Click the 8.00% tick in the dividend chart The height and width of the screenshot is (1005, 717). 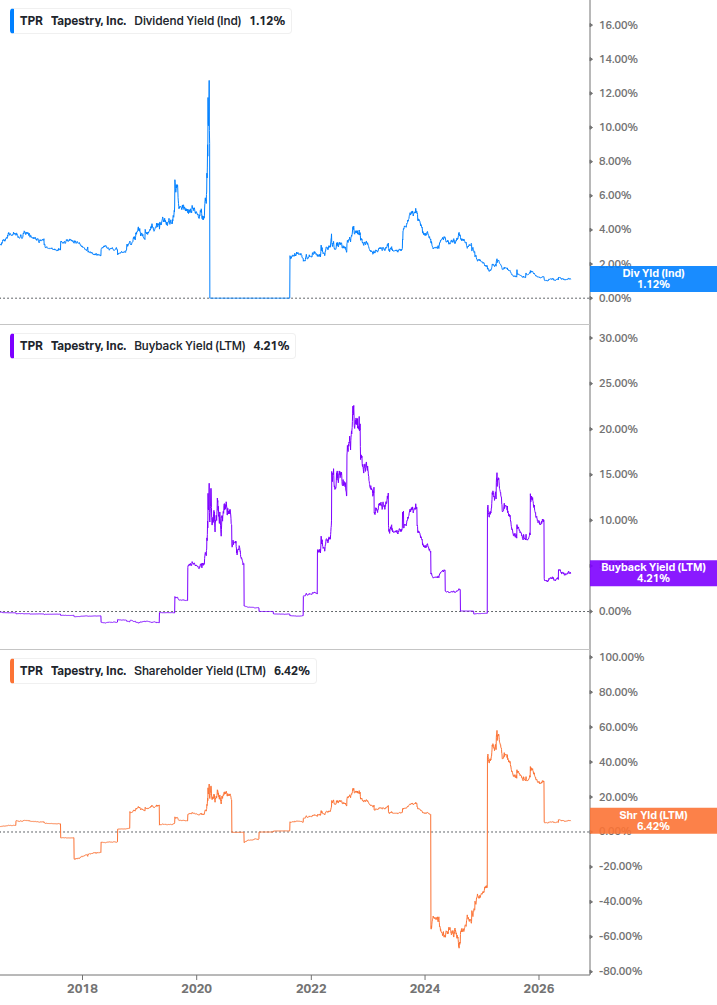[x=615, y=162]
